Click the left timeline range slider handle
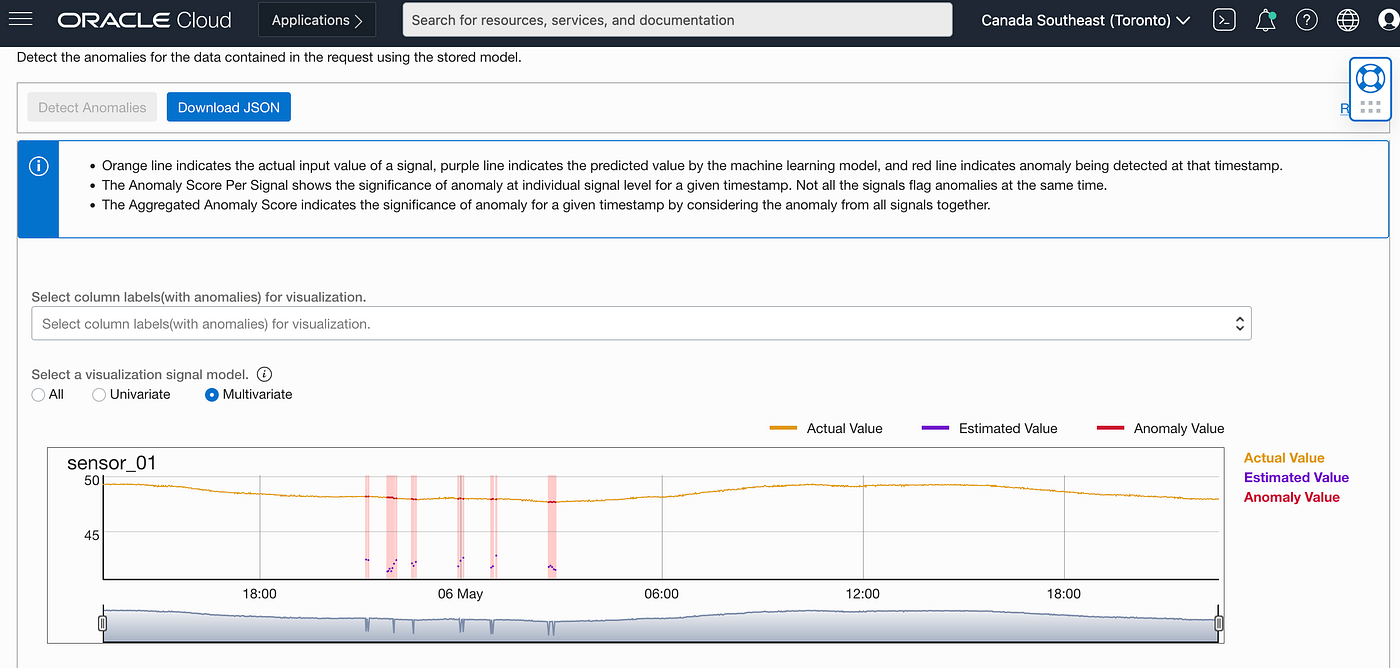Screen dimensions: 1400x668 tap(102, 622)
